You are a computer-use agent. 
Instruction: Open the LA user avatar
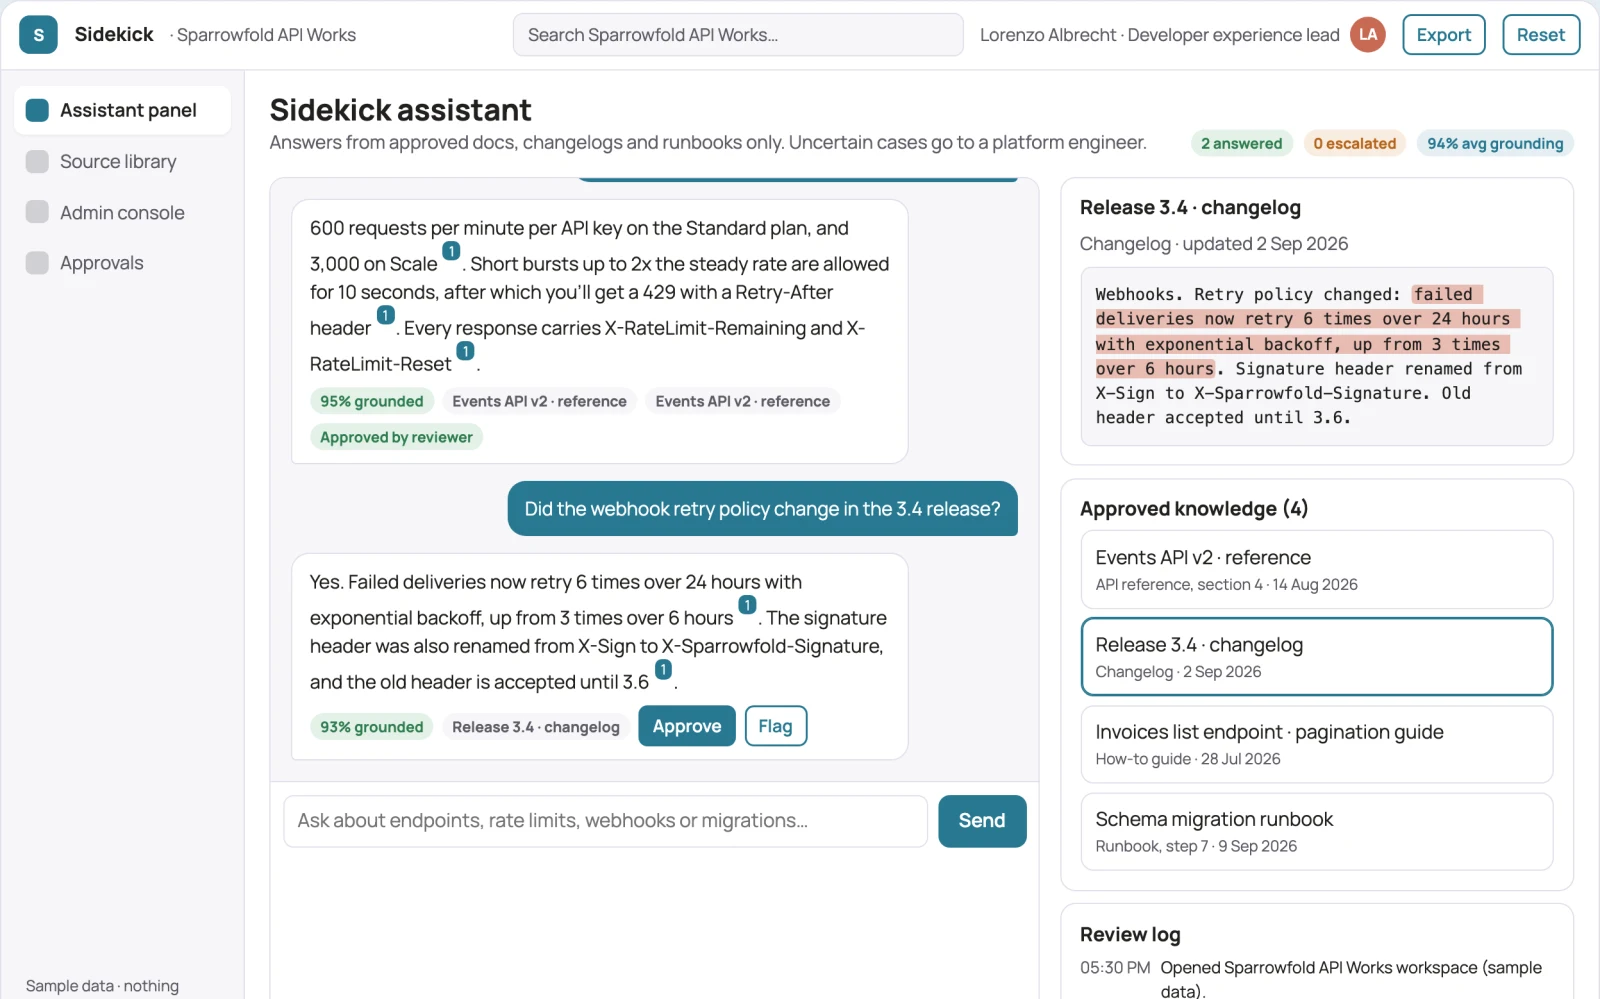pyautogui.click(x=1367, y=35)
